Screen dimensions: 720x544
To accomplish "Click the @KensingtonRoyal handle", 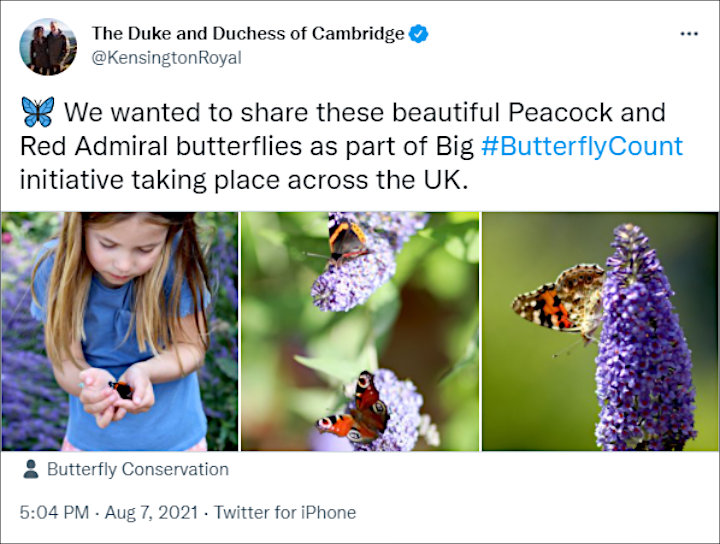I will point(167,58).
